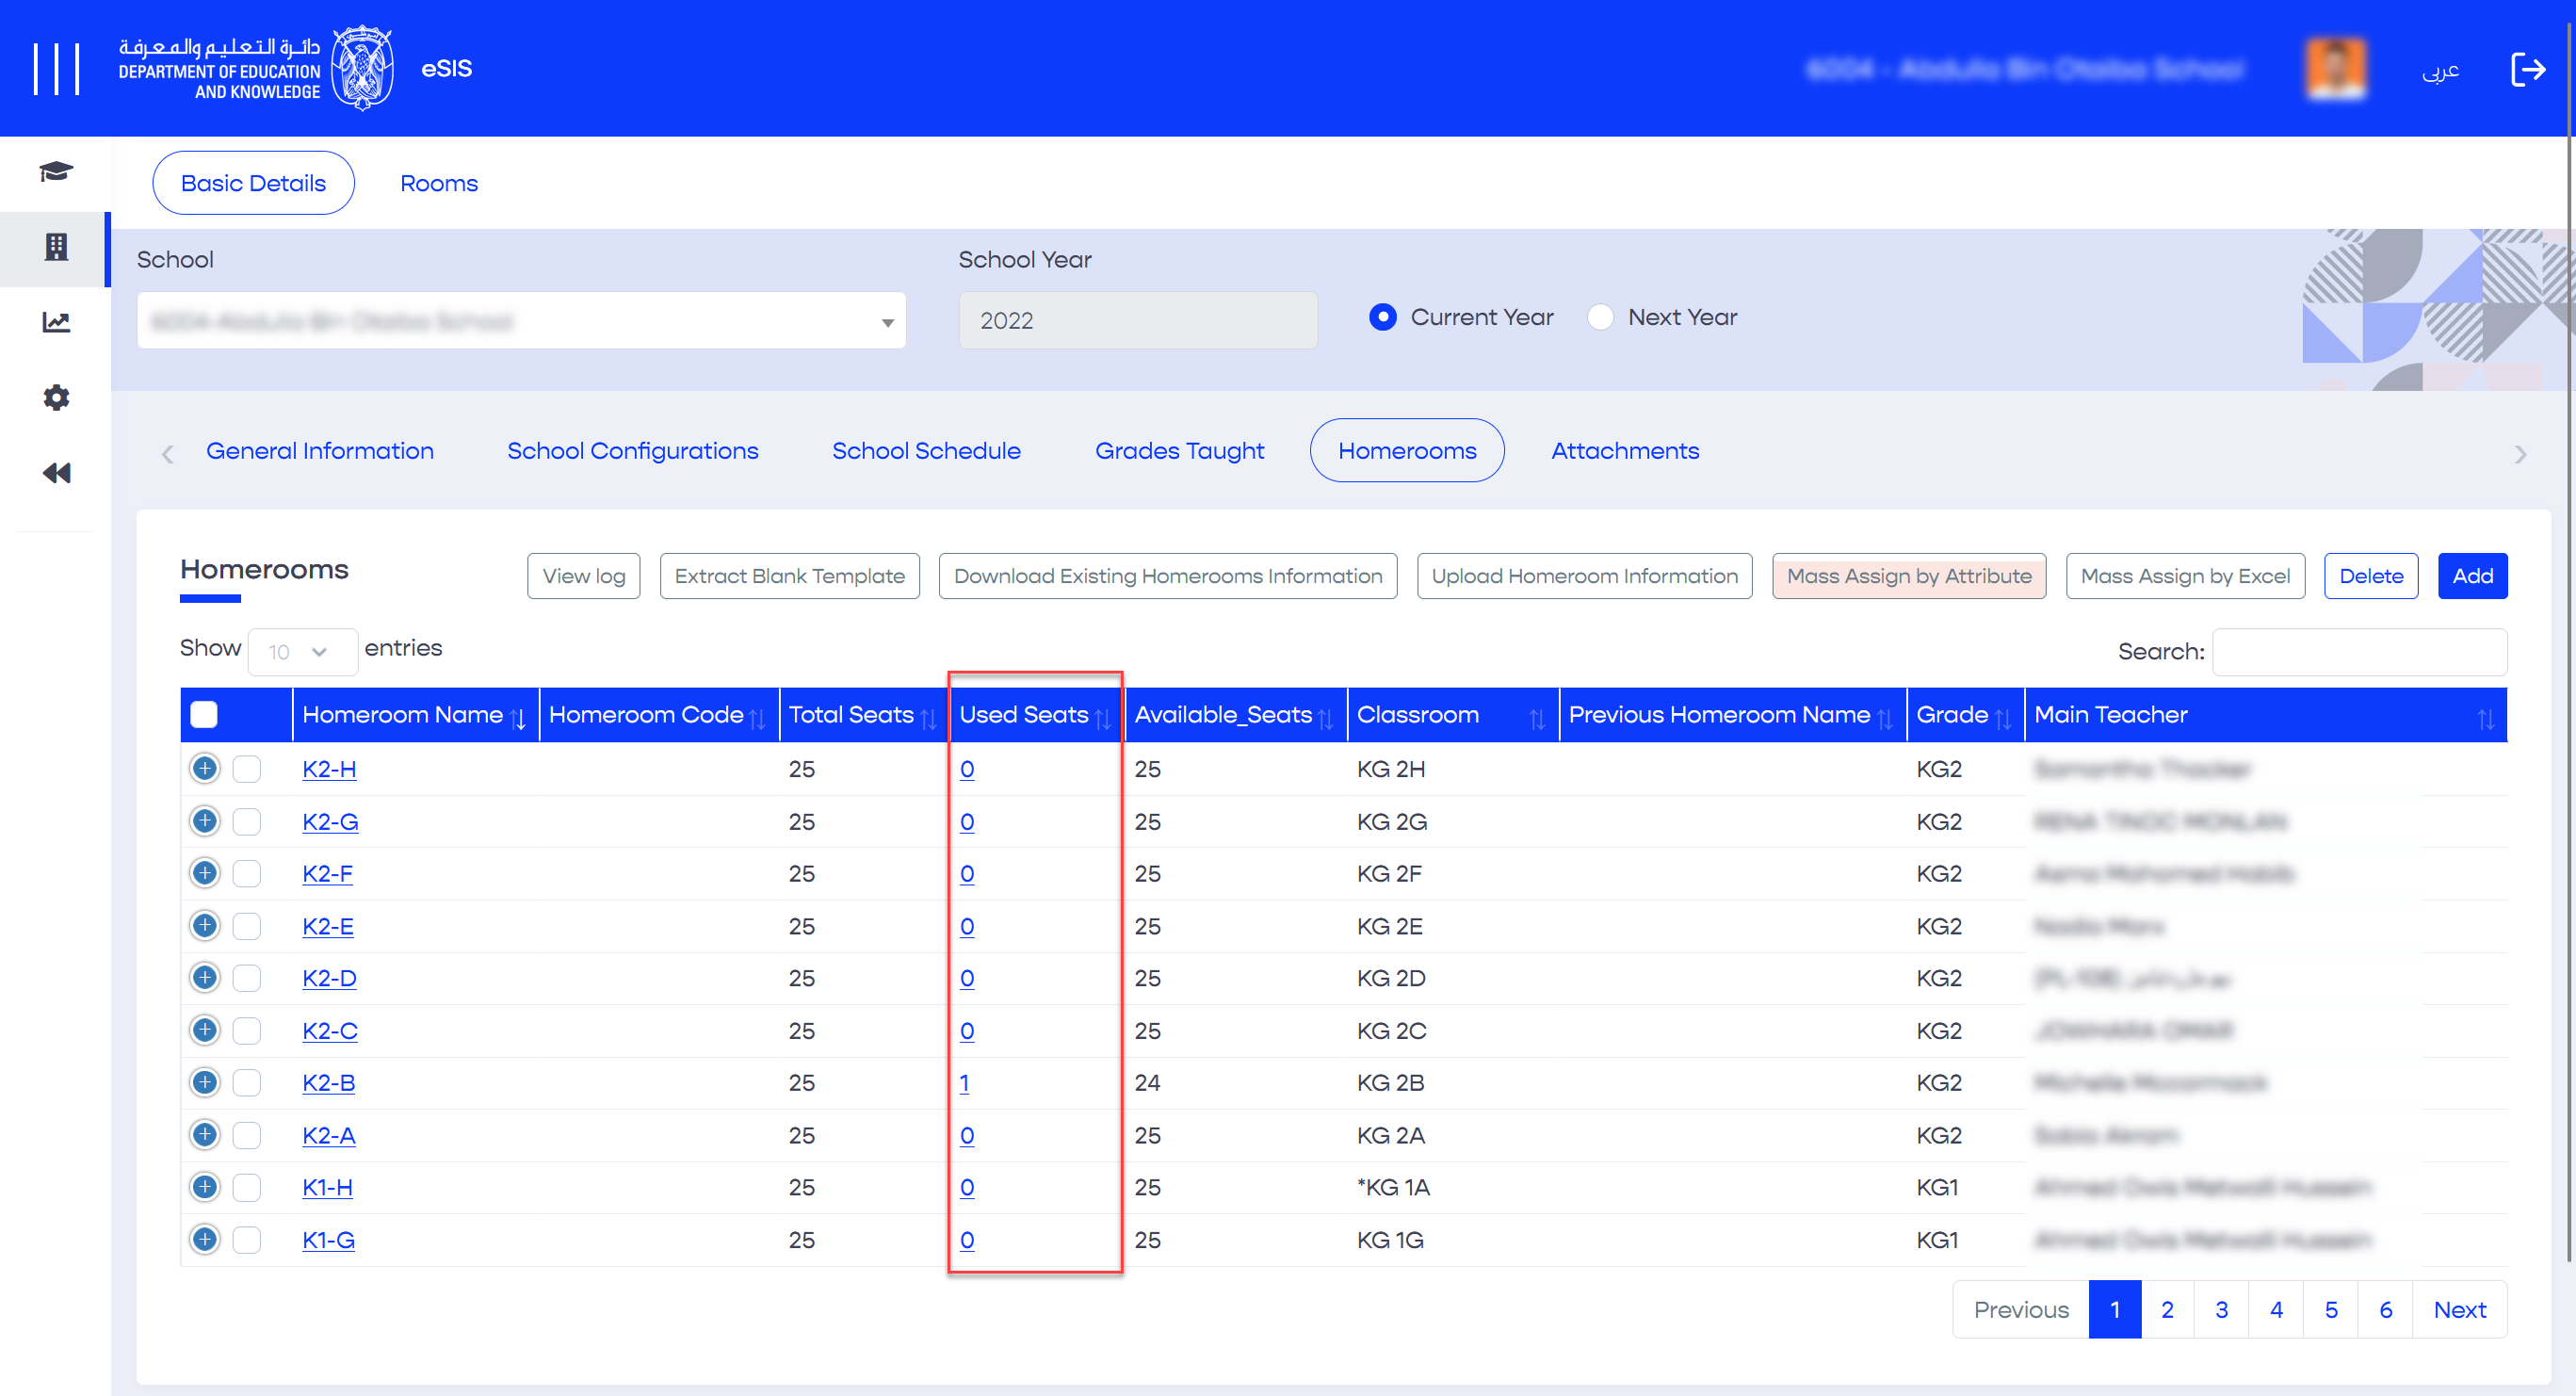Expand row details for K2-D
Screen dimensions: 2576x1396
[205, 978]
